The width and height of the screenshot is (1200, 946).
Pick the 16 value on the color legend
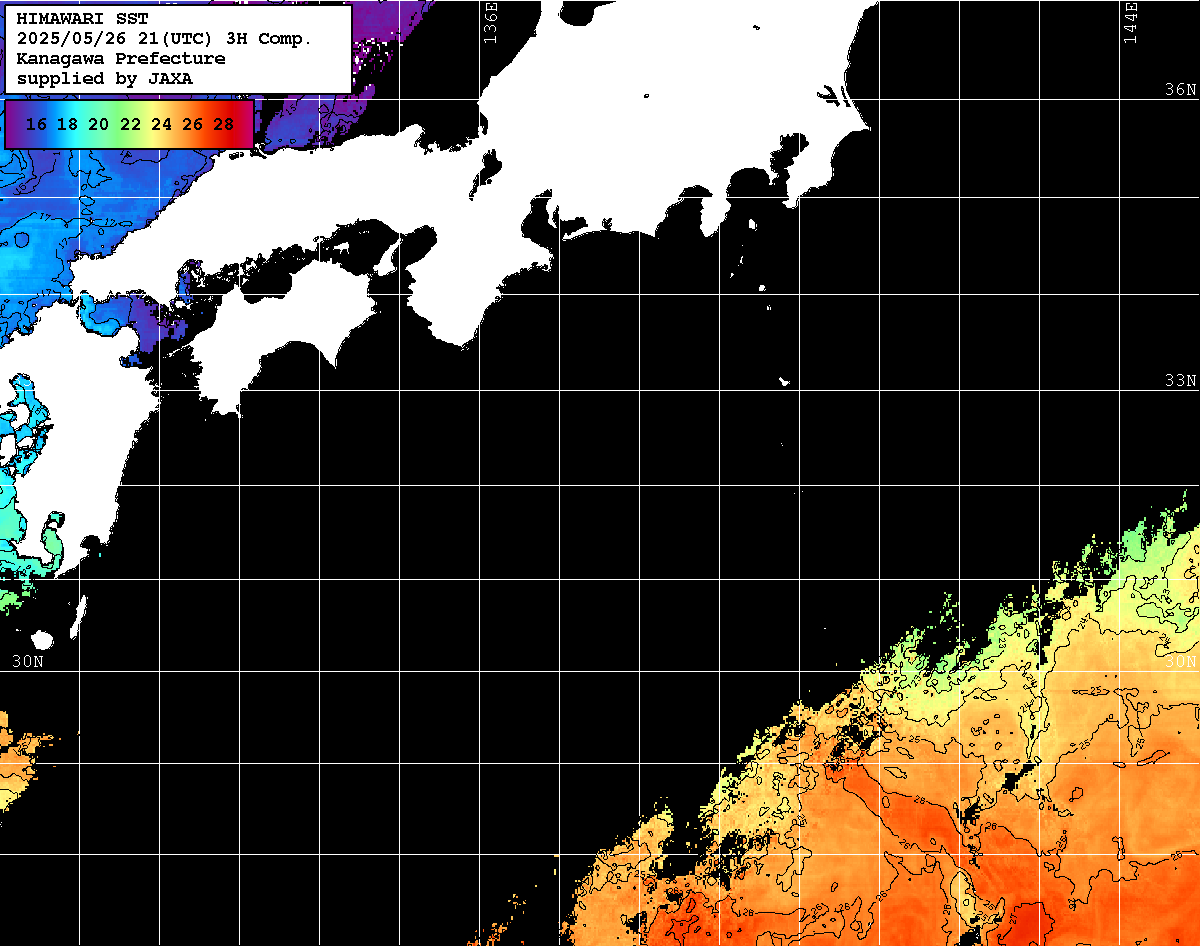(x=37, y=124)
